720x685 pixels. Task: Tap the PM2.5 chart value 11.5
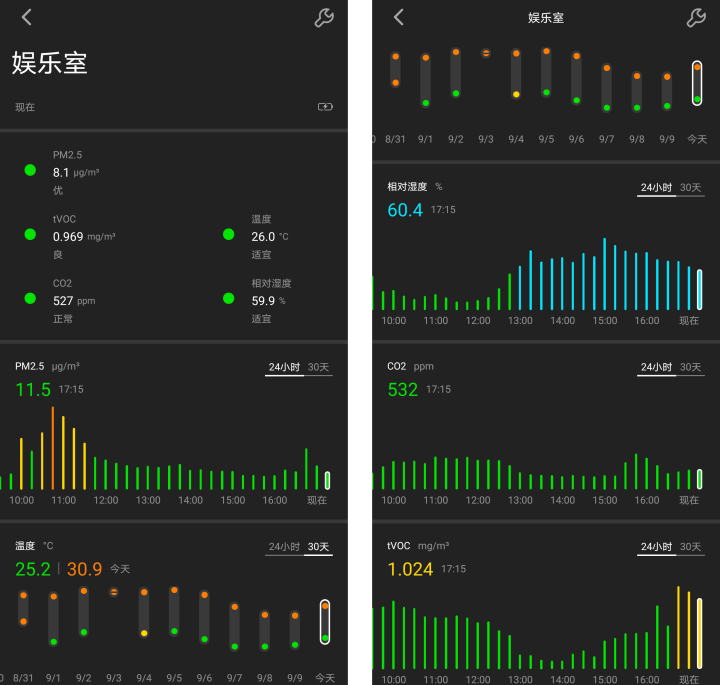(x=33, y=390)
